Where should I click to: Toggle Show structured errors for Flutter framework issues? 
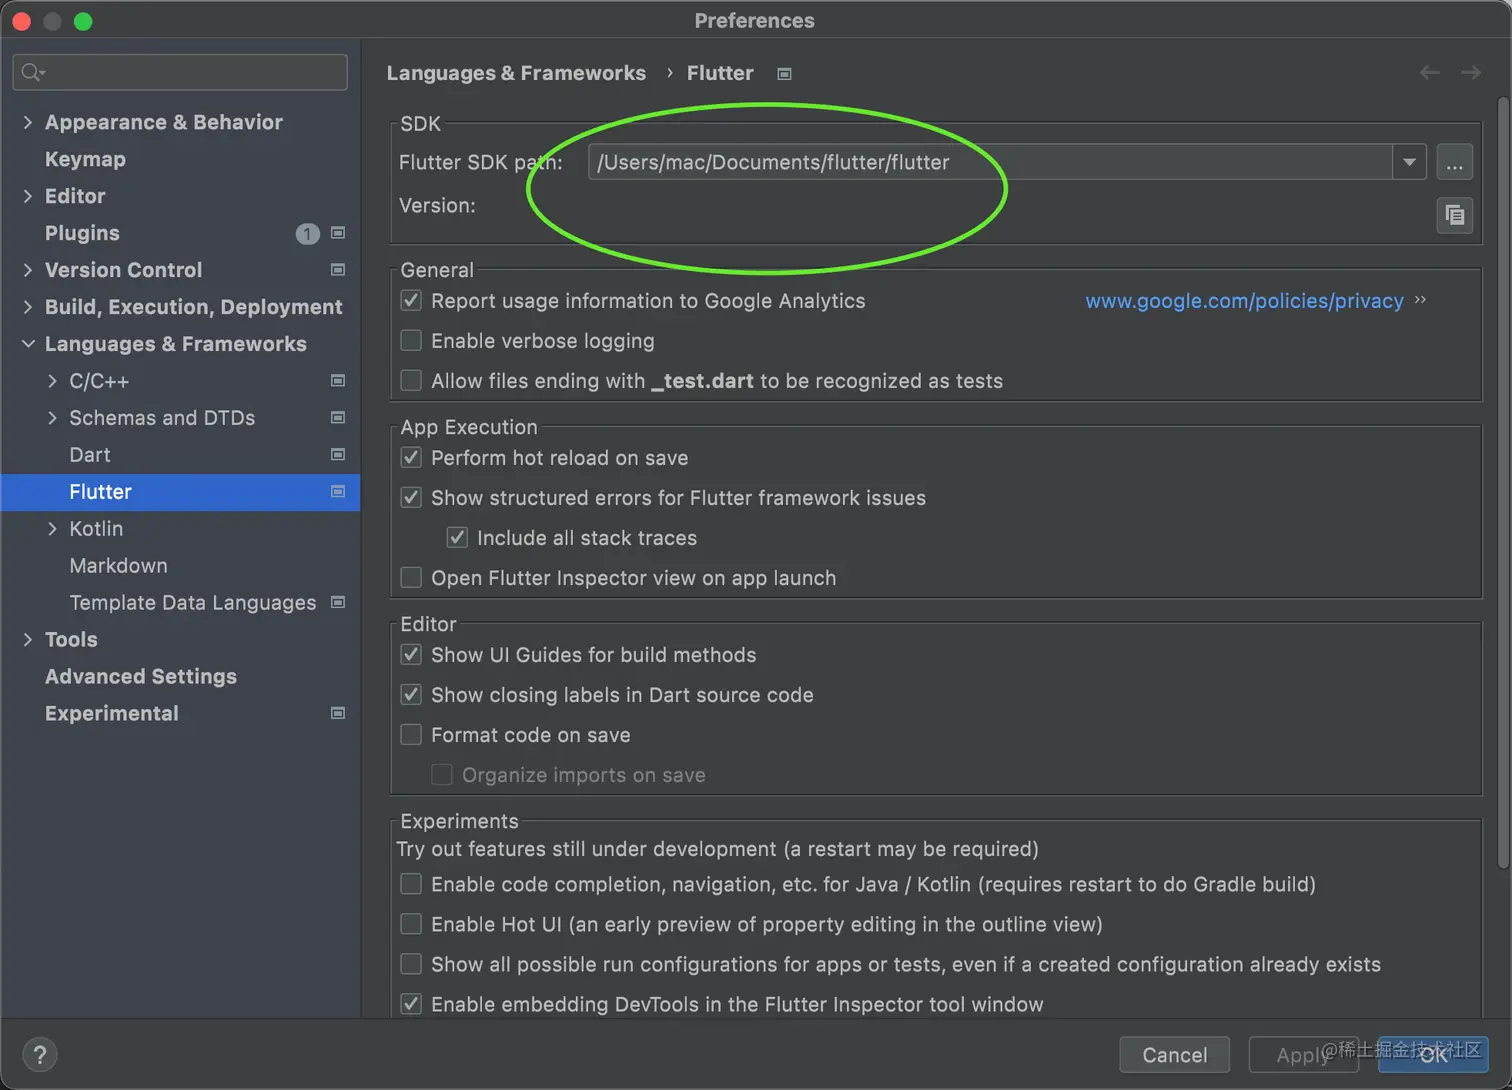coord(411,498)
